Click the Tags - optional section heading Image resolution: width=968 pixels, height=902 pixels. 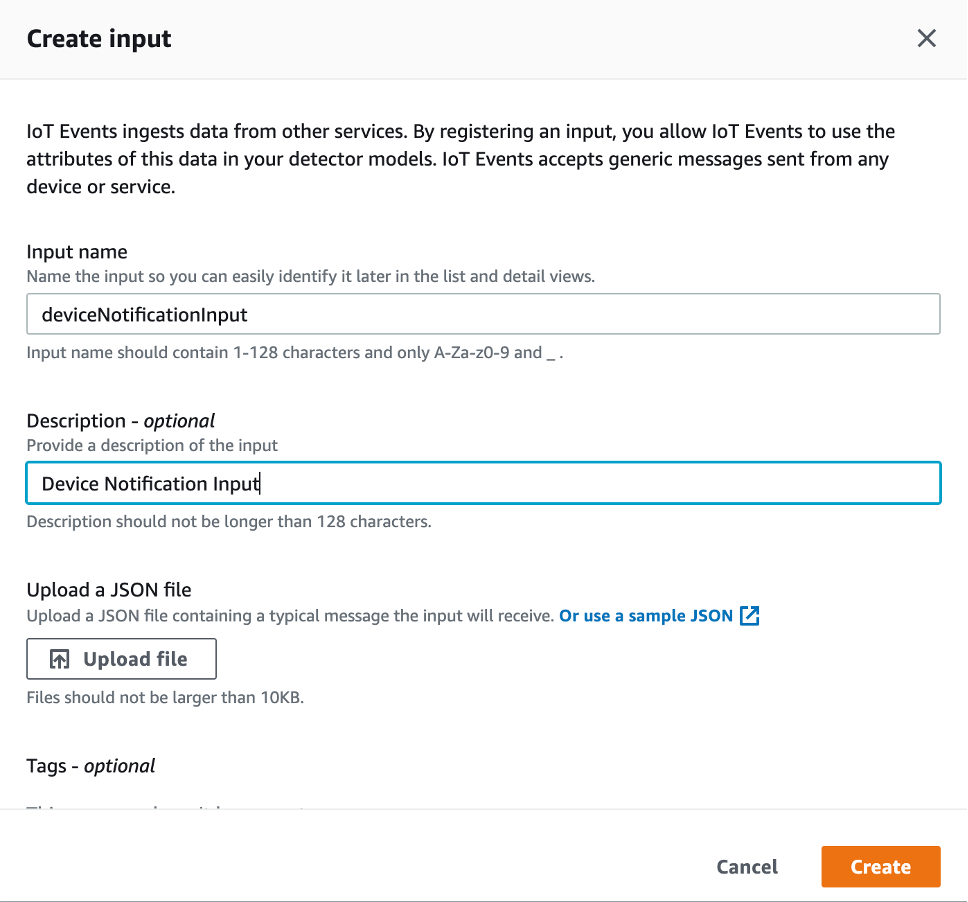point(90,765)
